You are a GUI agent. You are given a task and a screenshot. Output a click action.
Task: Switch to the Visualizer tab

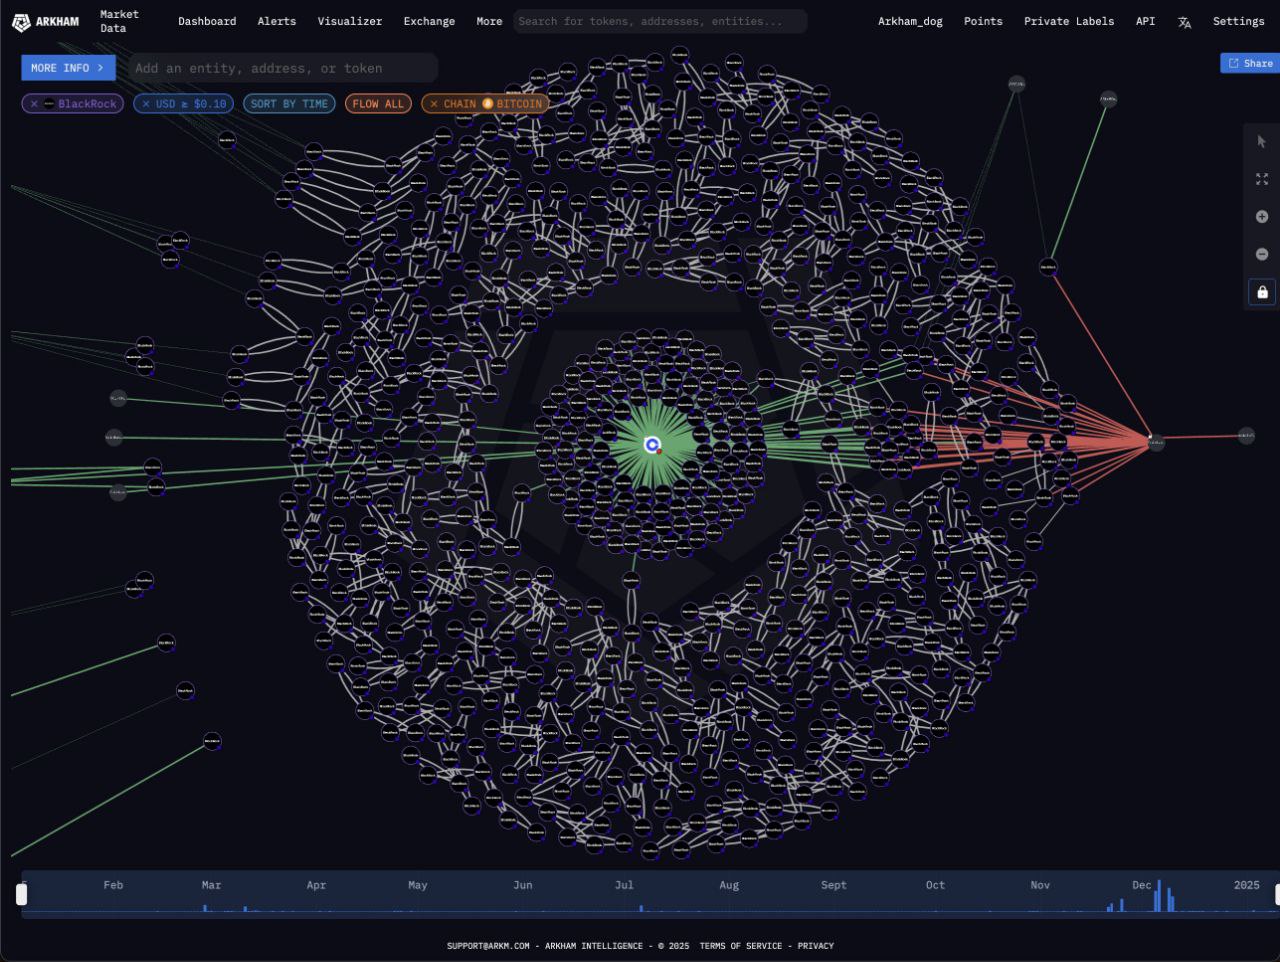tap(349, 21)
